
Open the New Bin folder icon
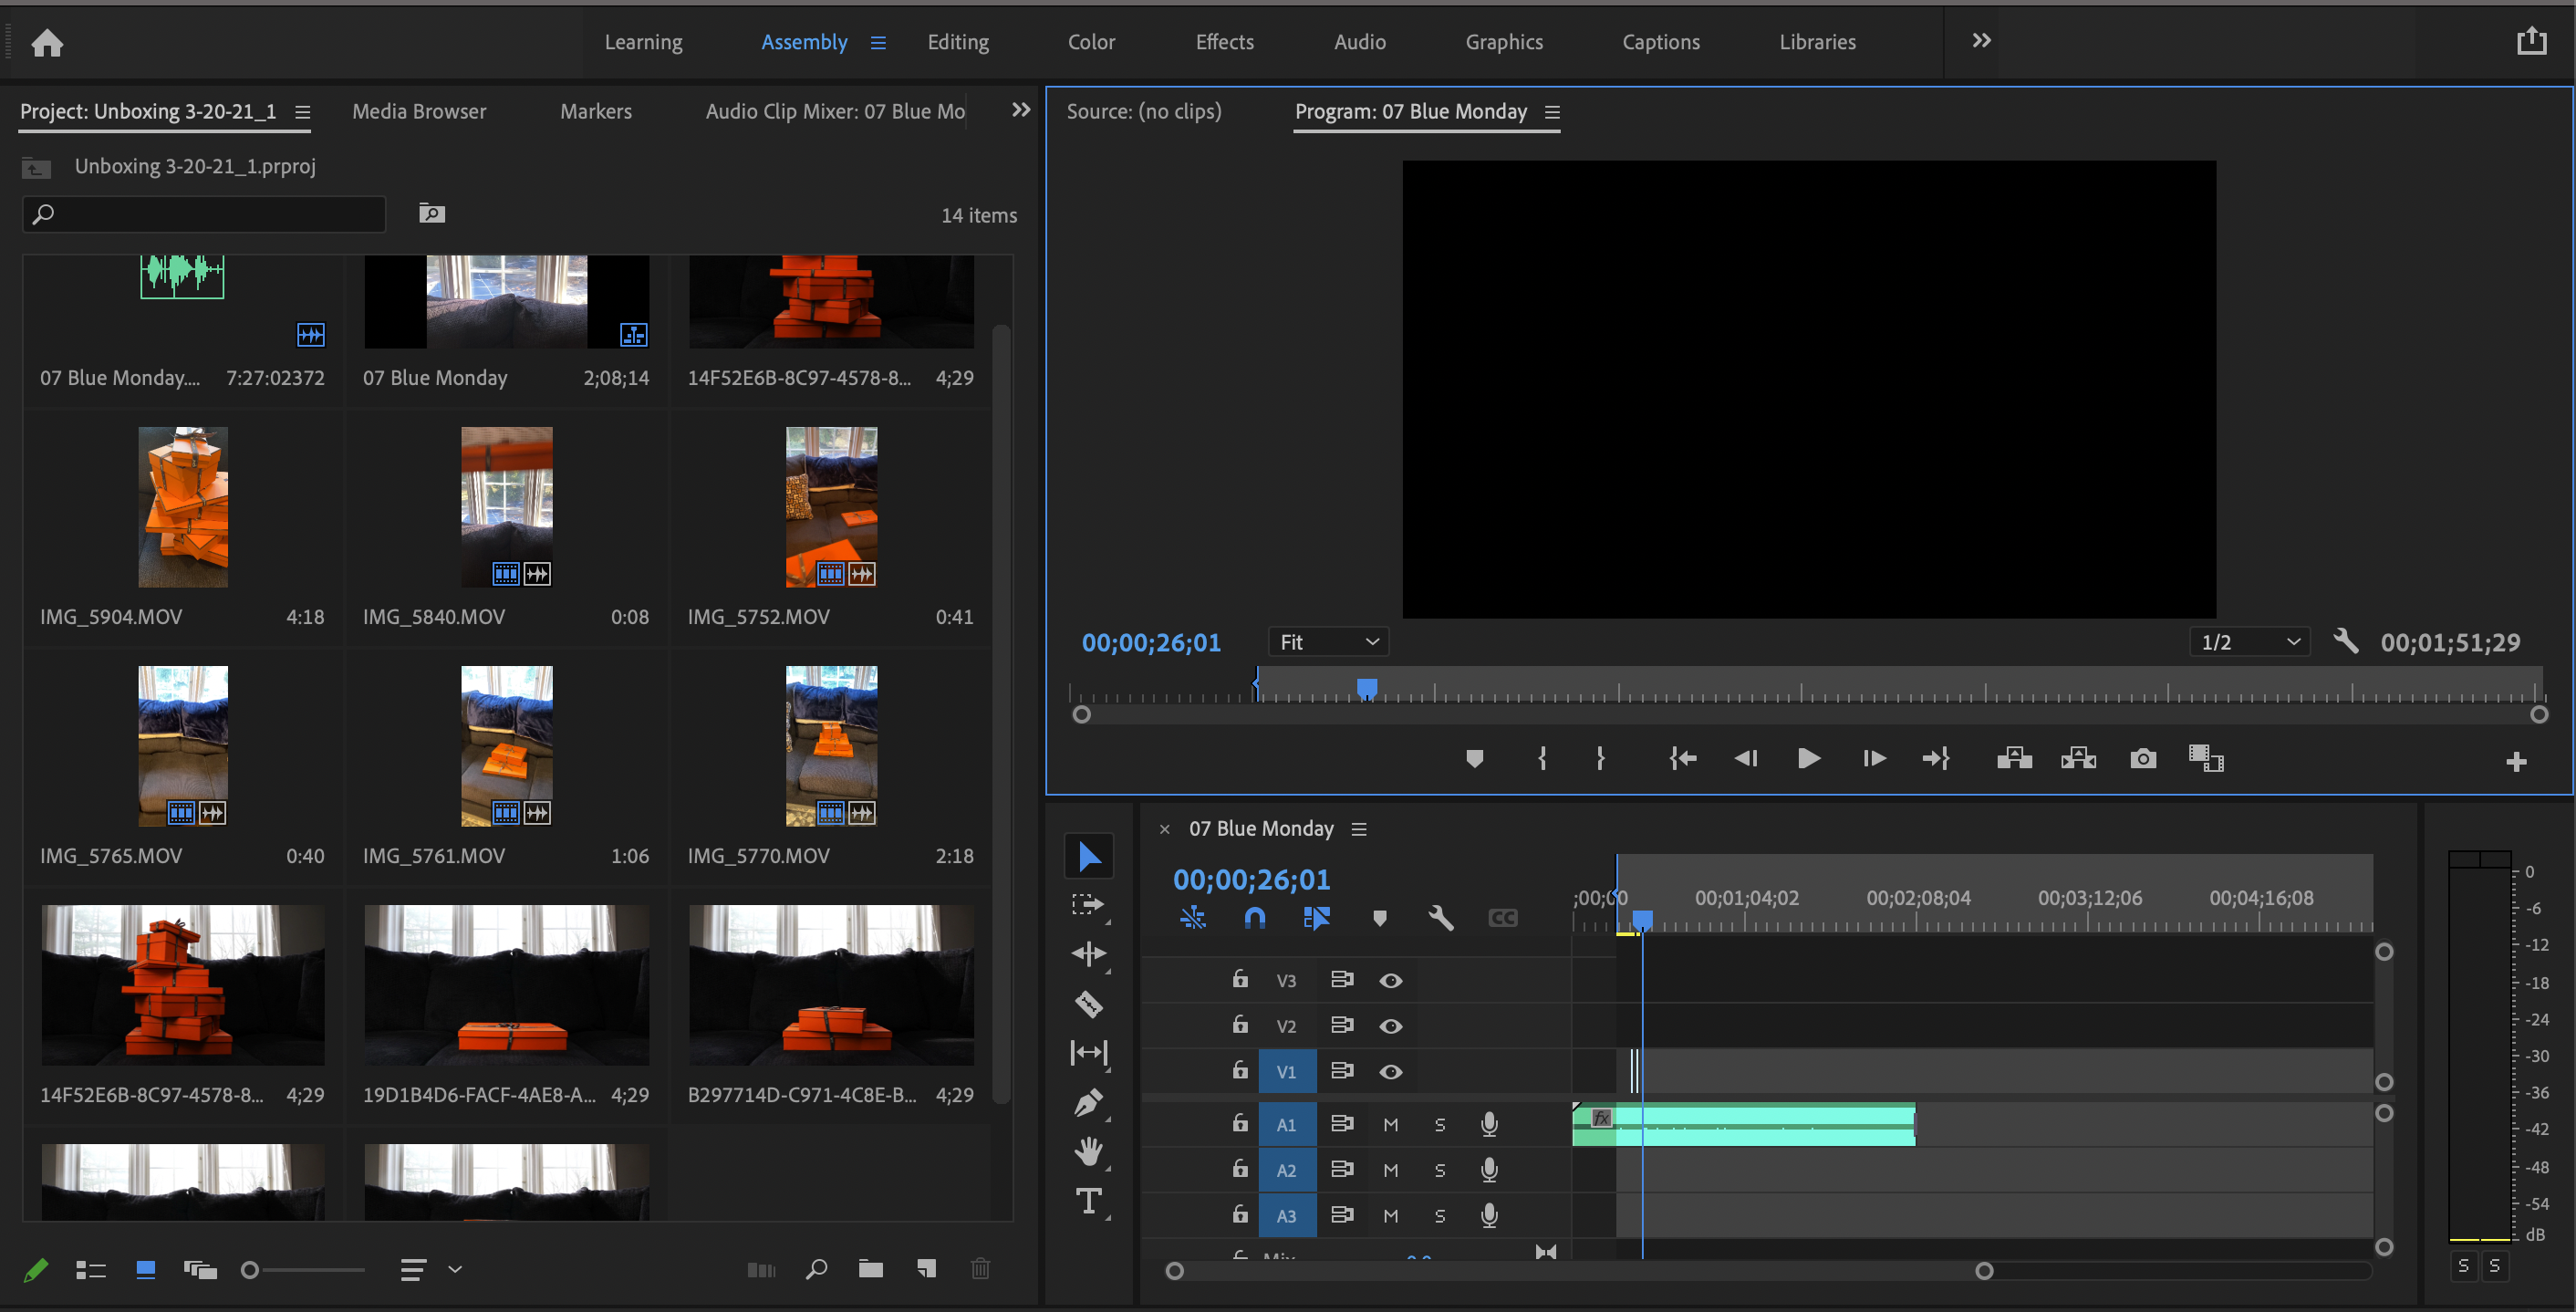point(870,1269)
